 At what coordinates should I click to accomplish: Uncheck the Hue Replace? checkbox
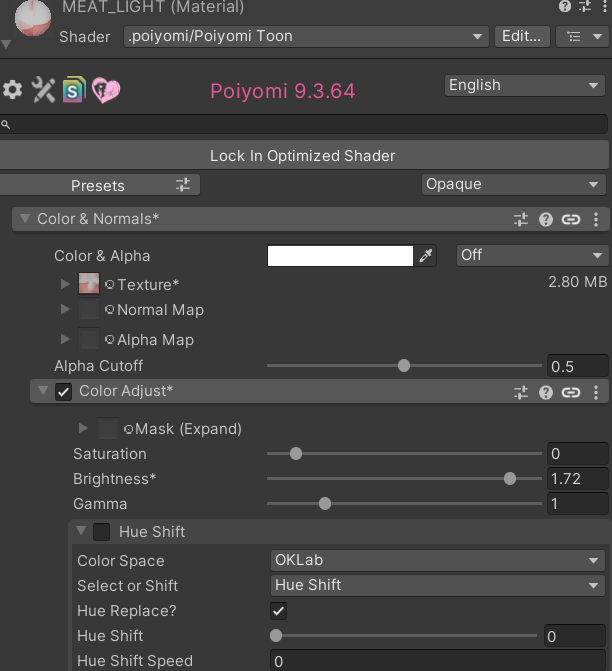[279, 611]
